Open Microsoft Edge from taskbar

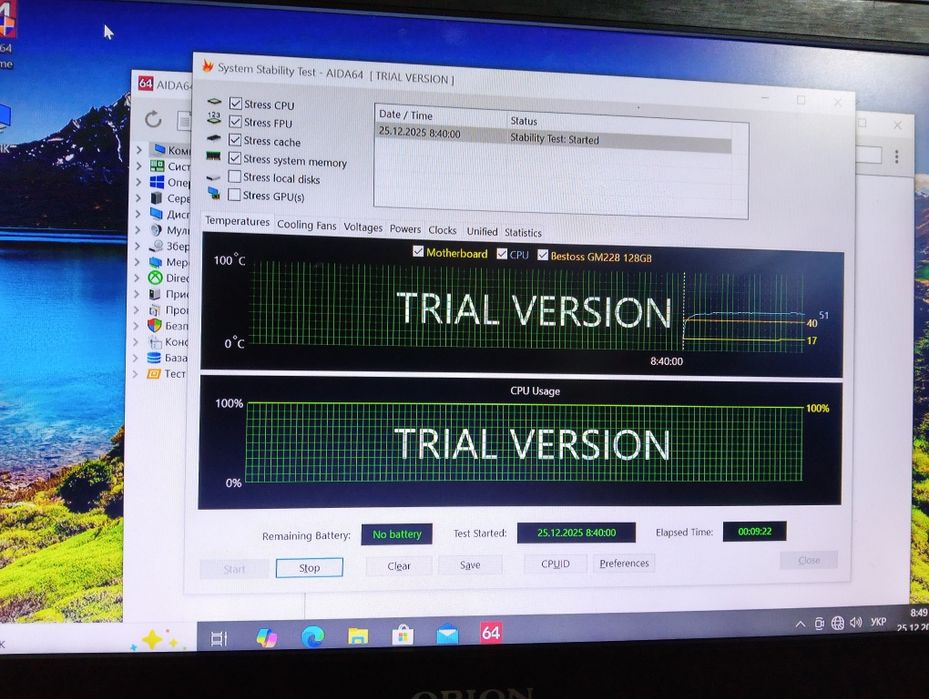click(312, 637)
